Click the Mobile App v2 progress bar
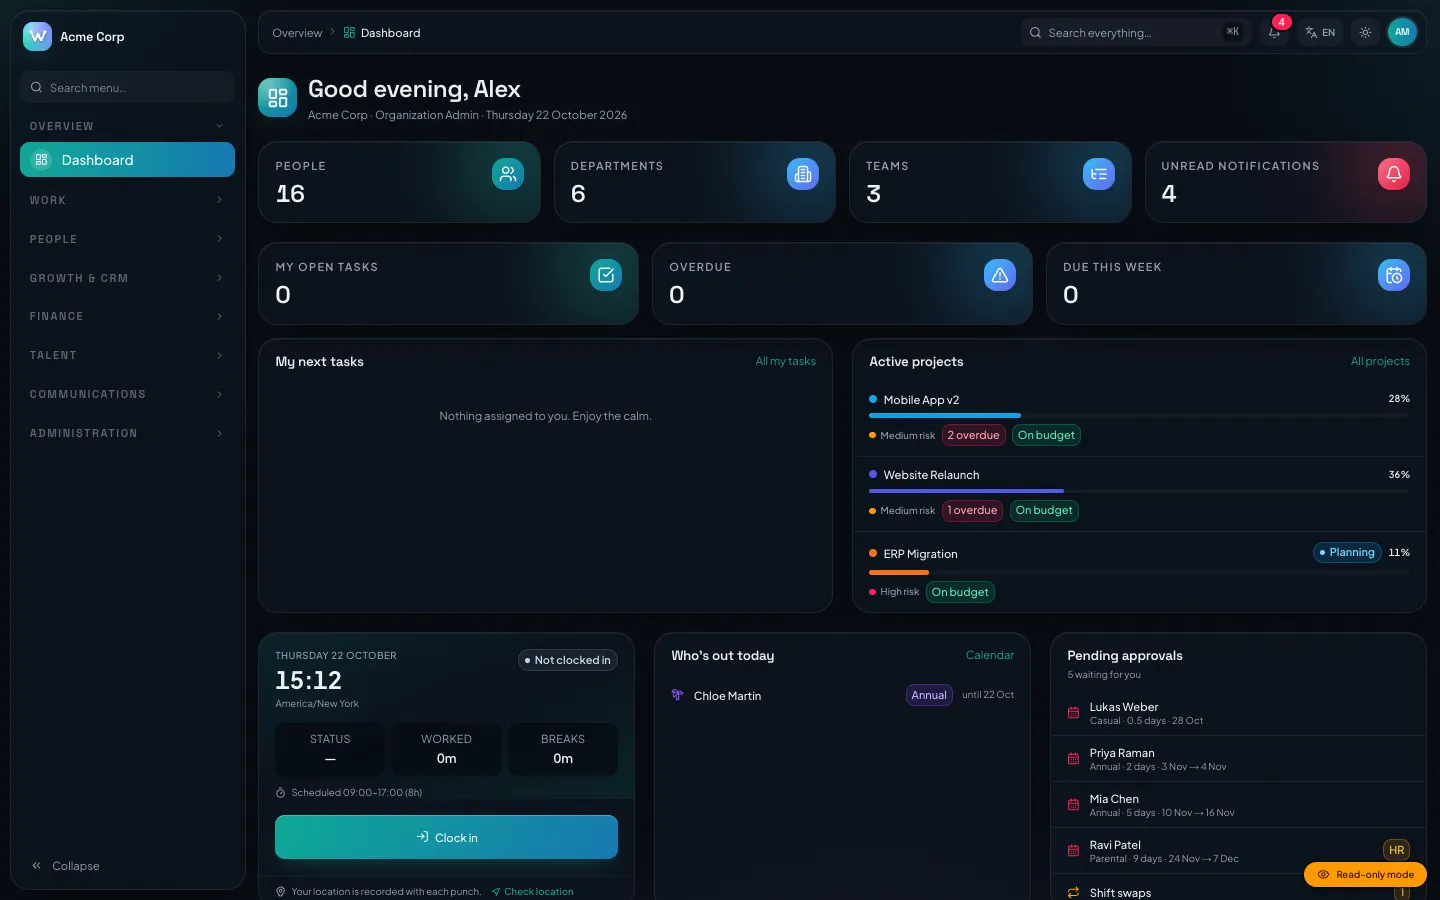This screenshot has height=900, width=1440. click(1139, 415)
